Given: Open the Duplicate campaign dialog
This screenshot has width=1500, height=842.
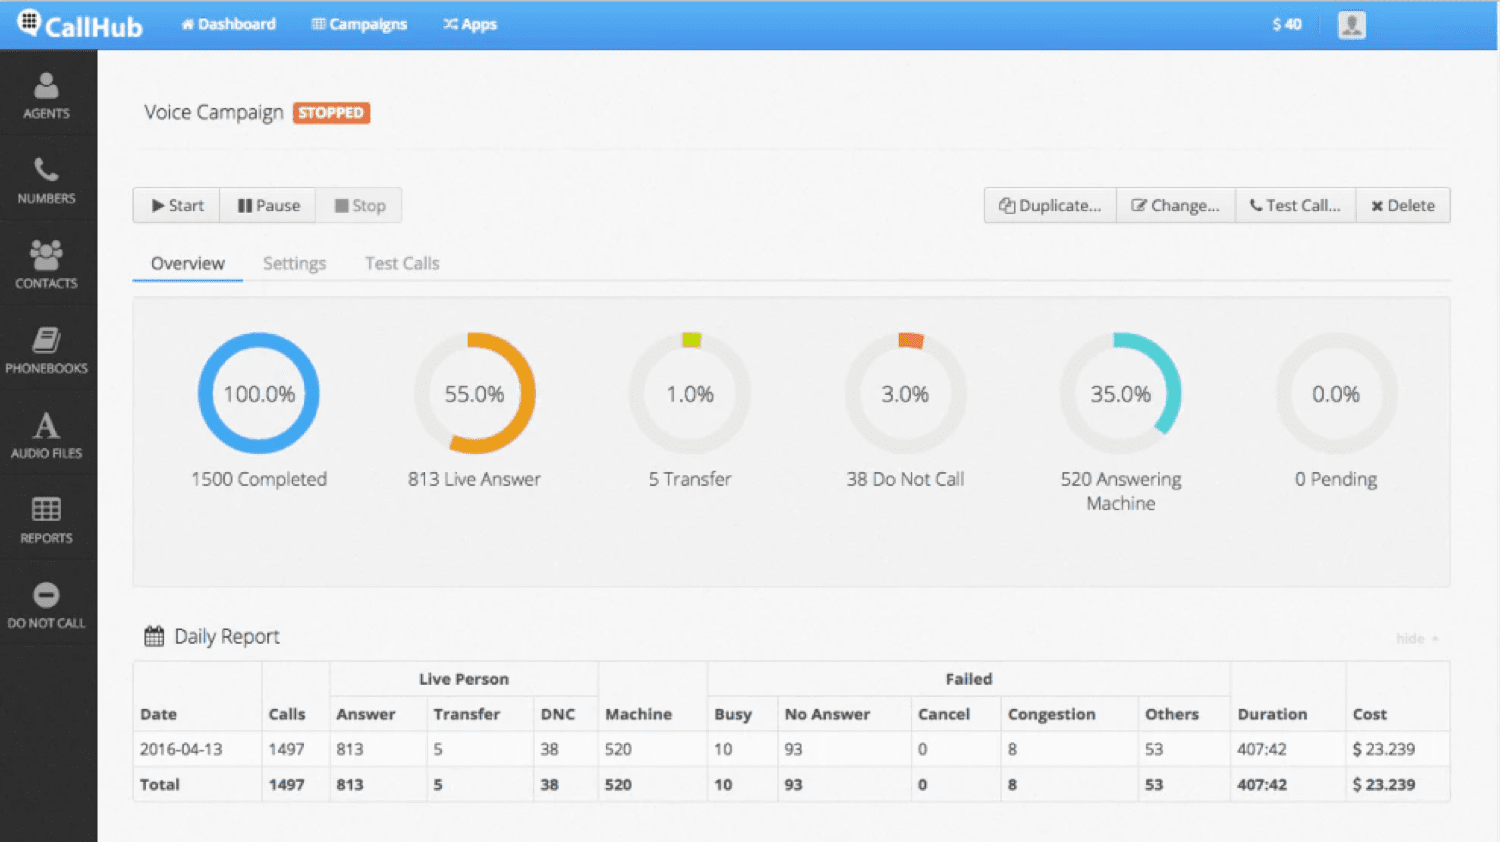Looking at the screenshot, I should (1050, 205).
